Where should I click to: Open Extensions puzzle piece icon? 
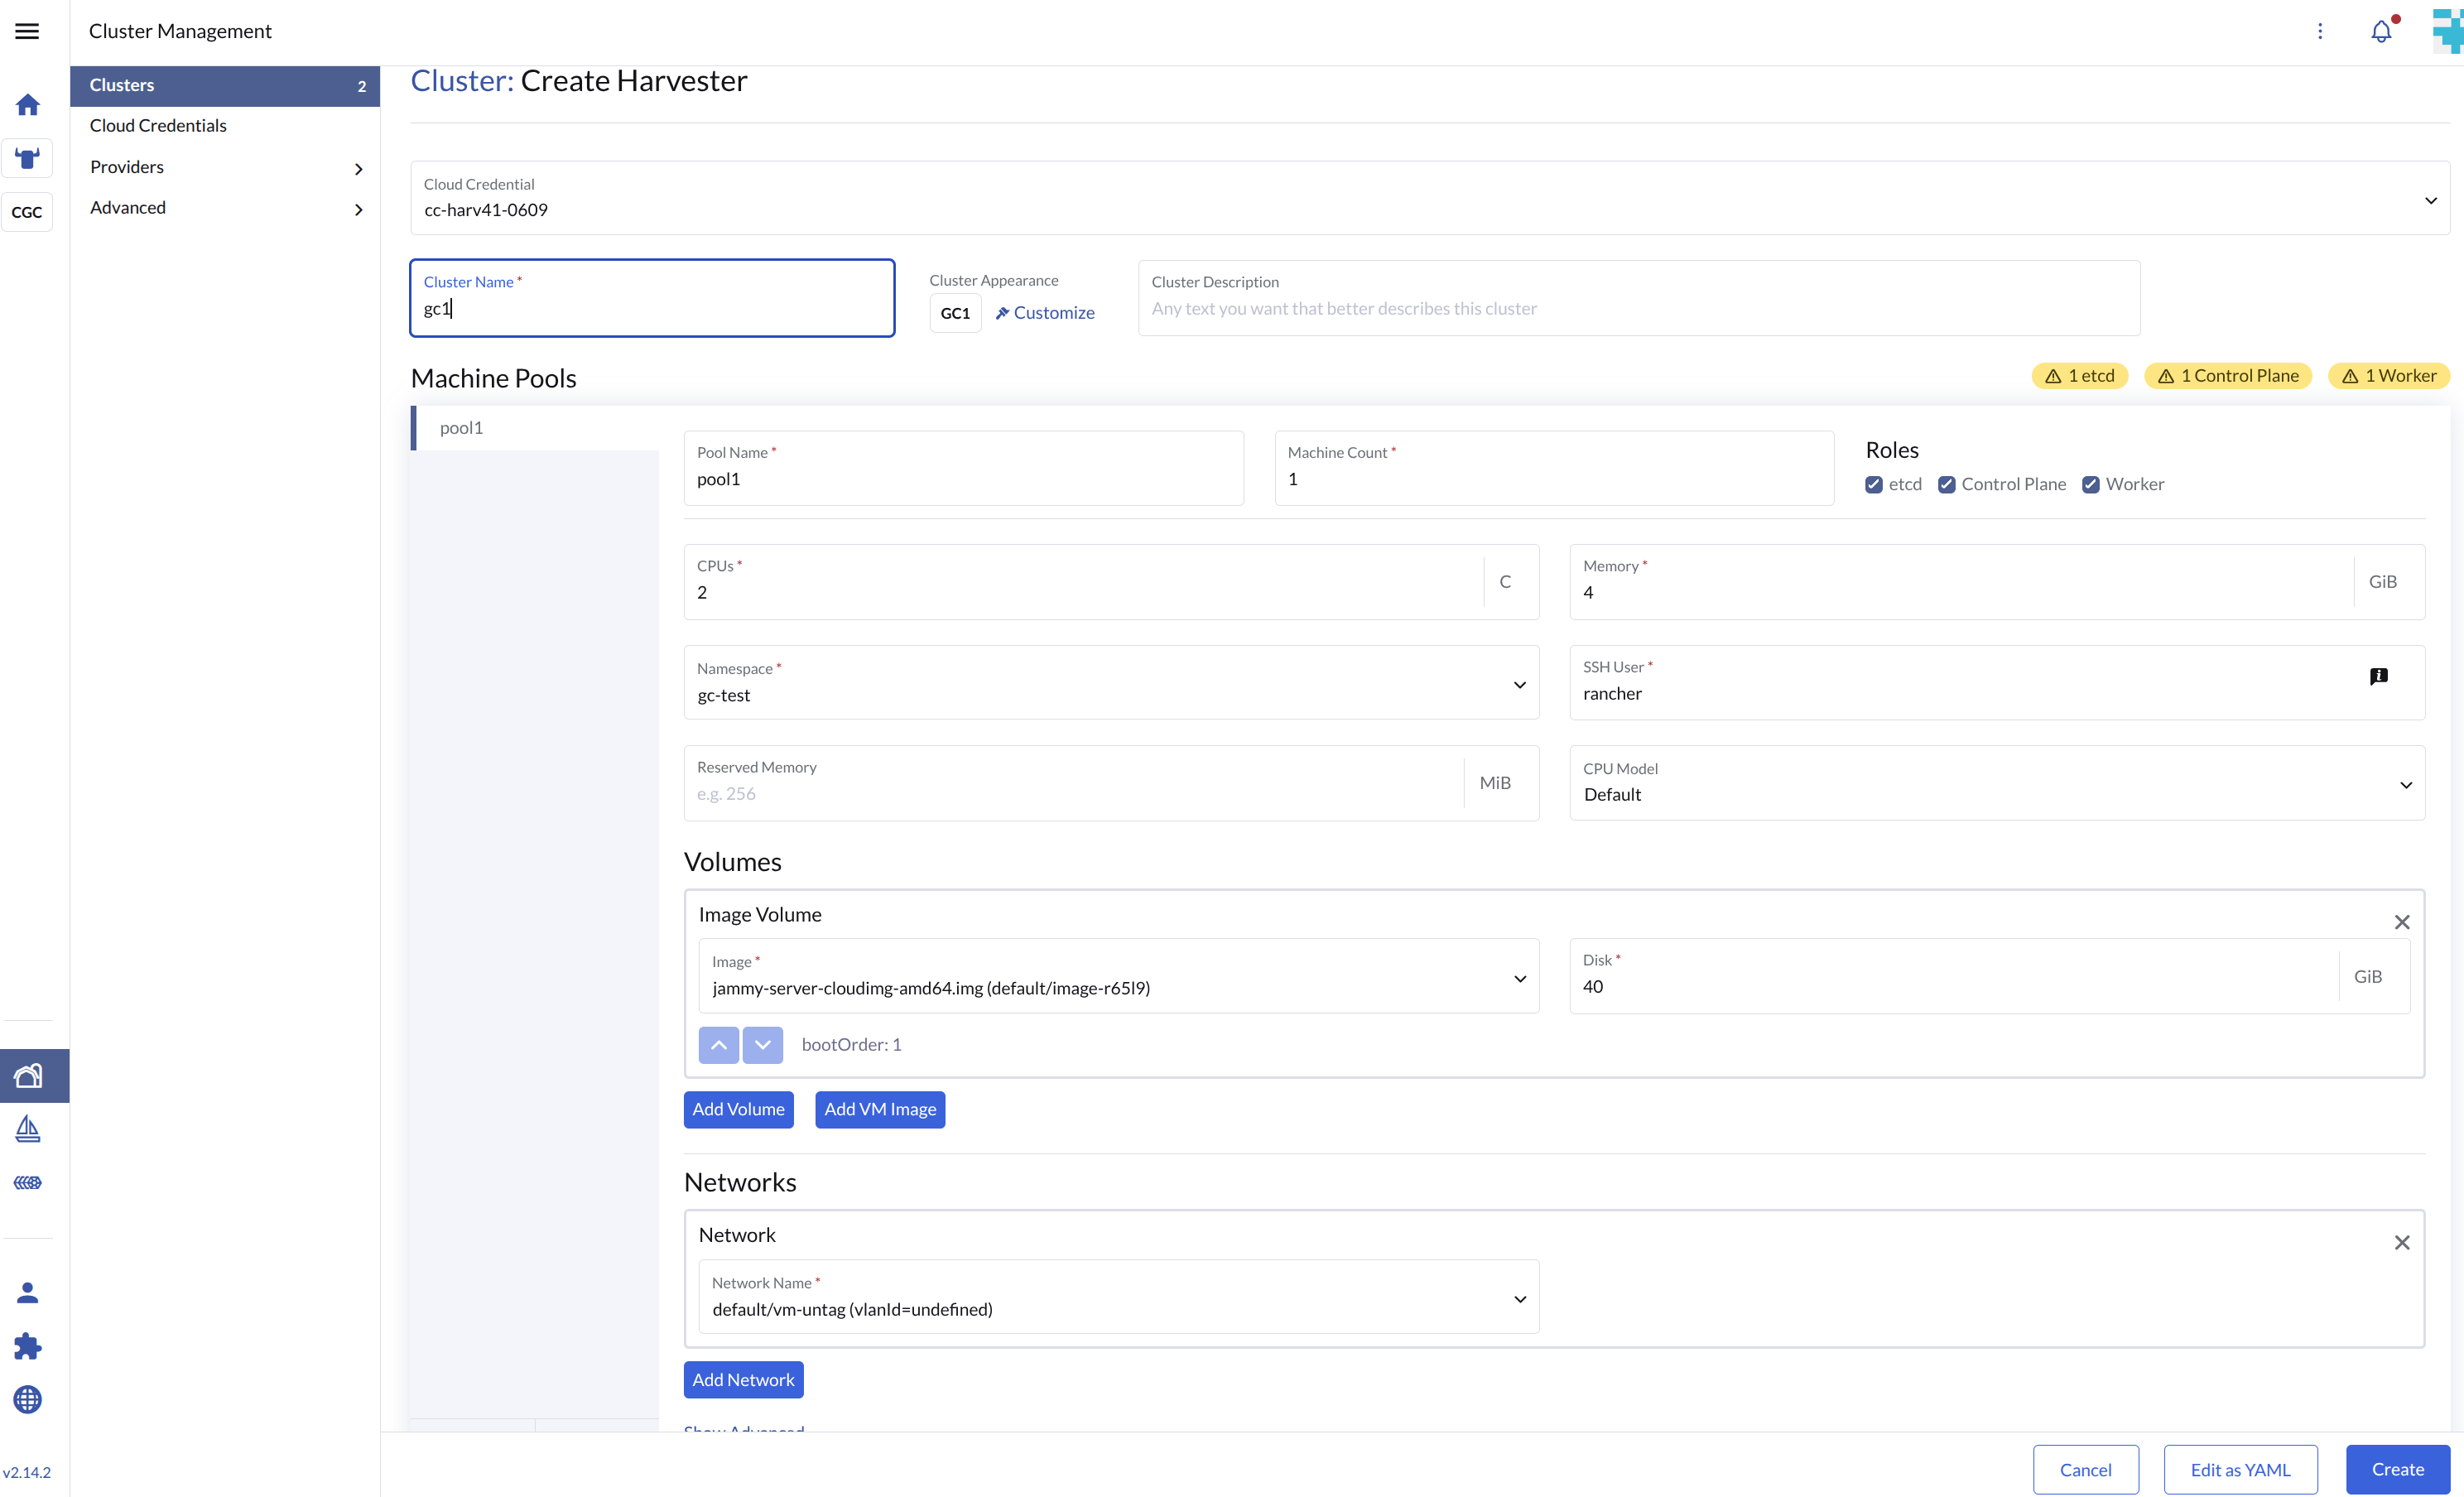click(28, 1346)
